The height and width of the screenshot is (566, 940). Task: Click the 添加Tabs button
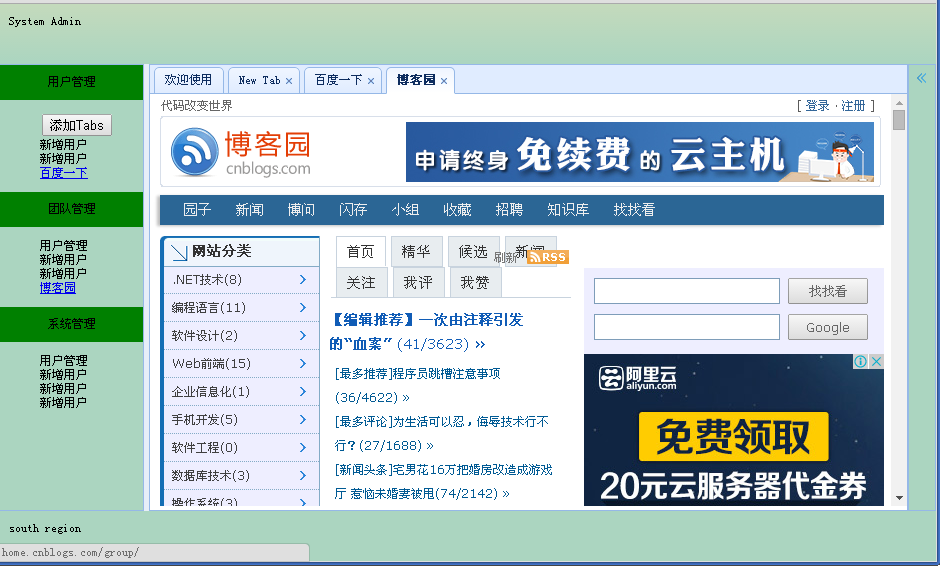pos(77,125)
